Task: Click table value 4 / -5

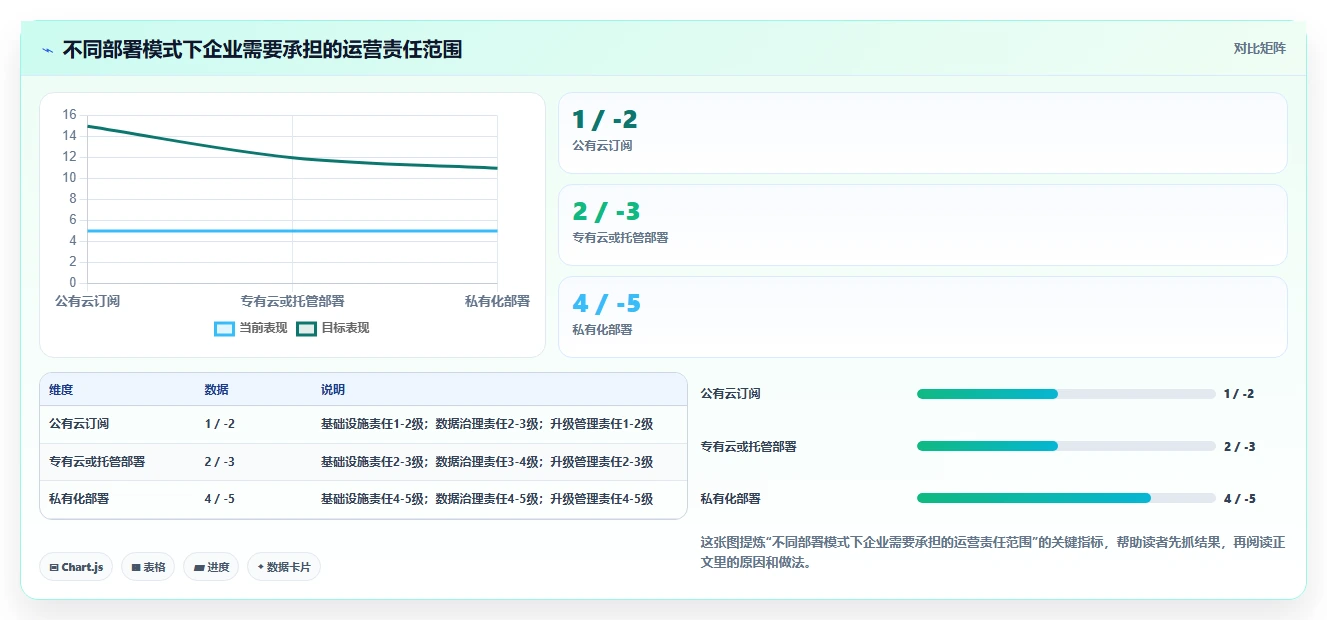Action: tap(220, 499)
